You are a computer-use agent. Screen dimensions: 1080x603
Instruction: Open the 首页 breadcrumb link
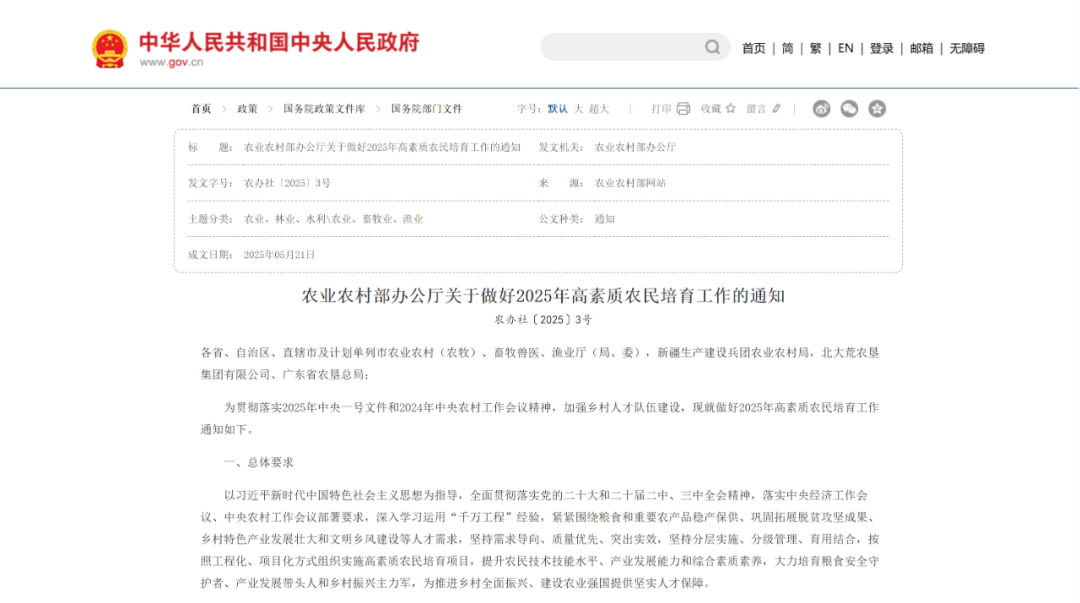(x=201, y=109)
